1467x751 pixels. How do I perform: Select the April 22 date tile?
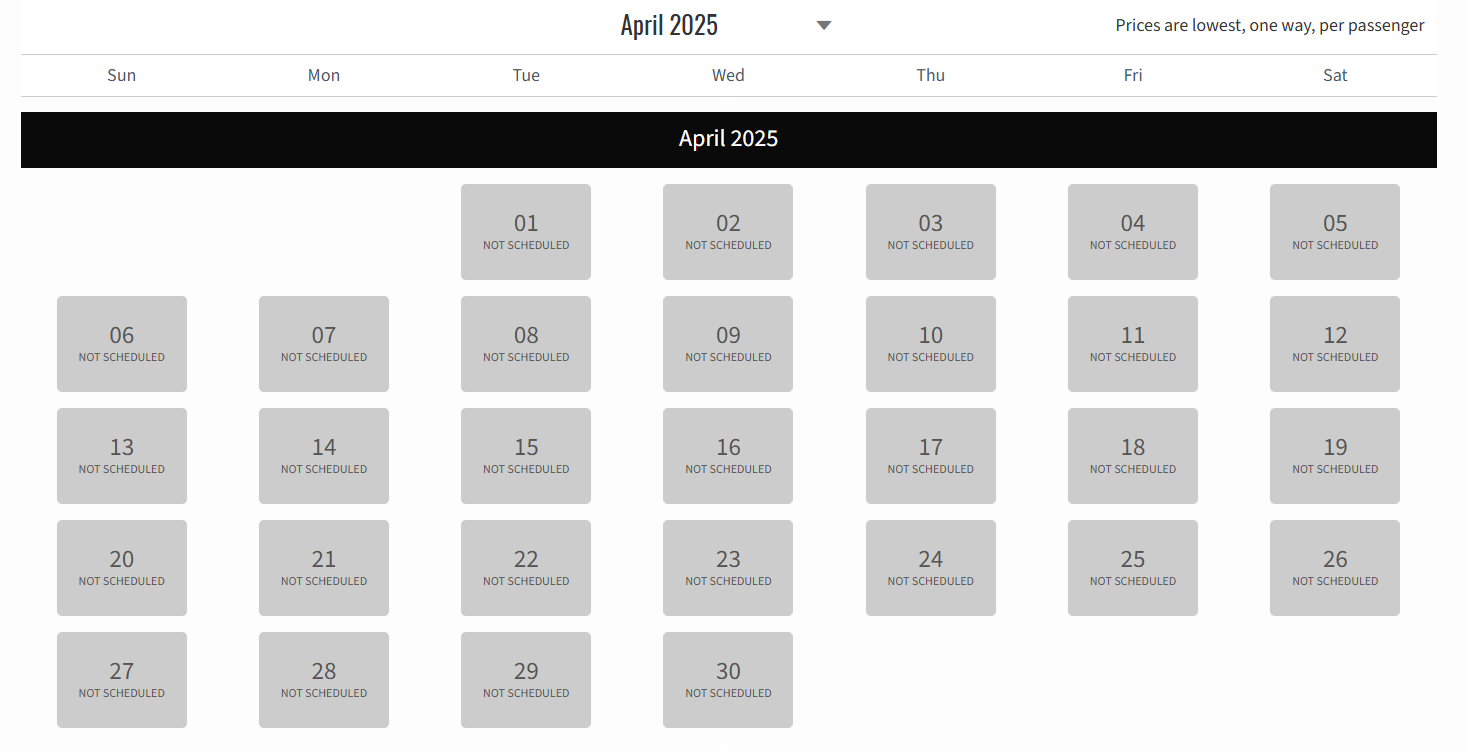526,568
